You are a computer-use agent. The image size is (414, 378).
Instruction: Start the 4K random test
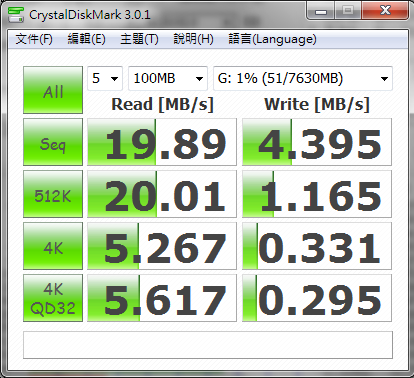click(53, 246)
